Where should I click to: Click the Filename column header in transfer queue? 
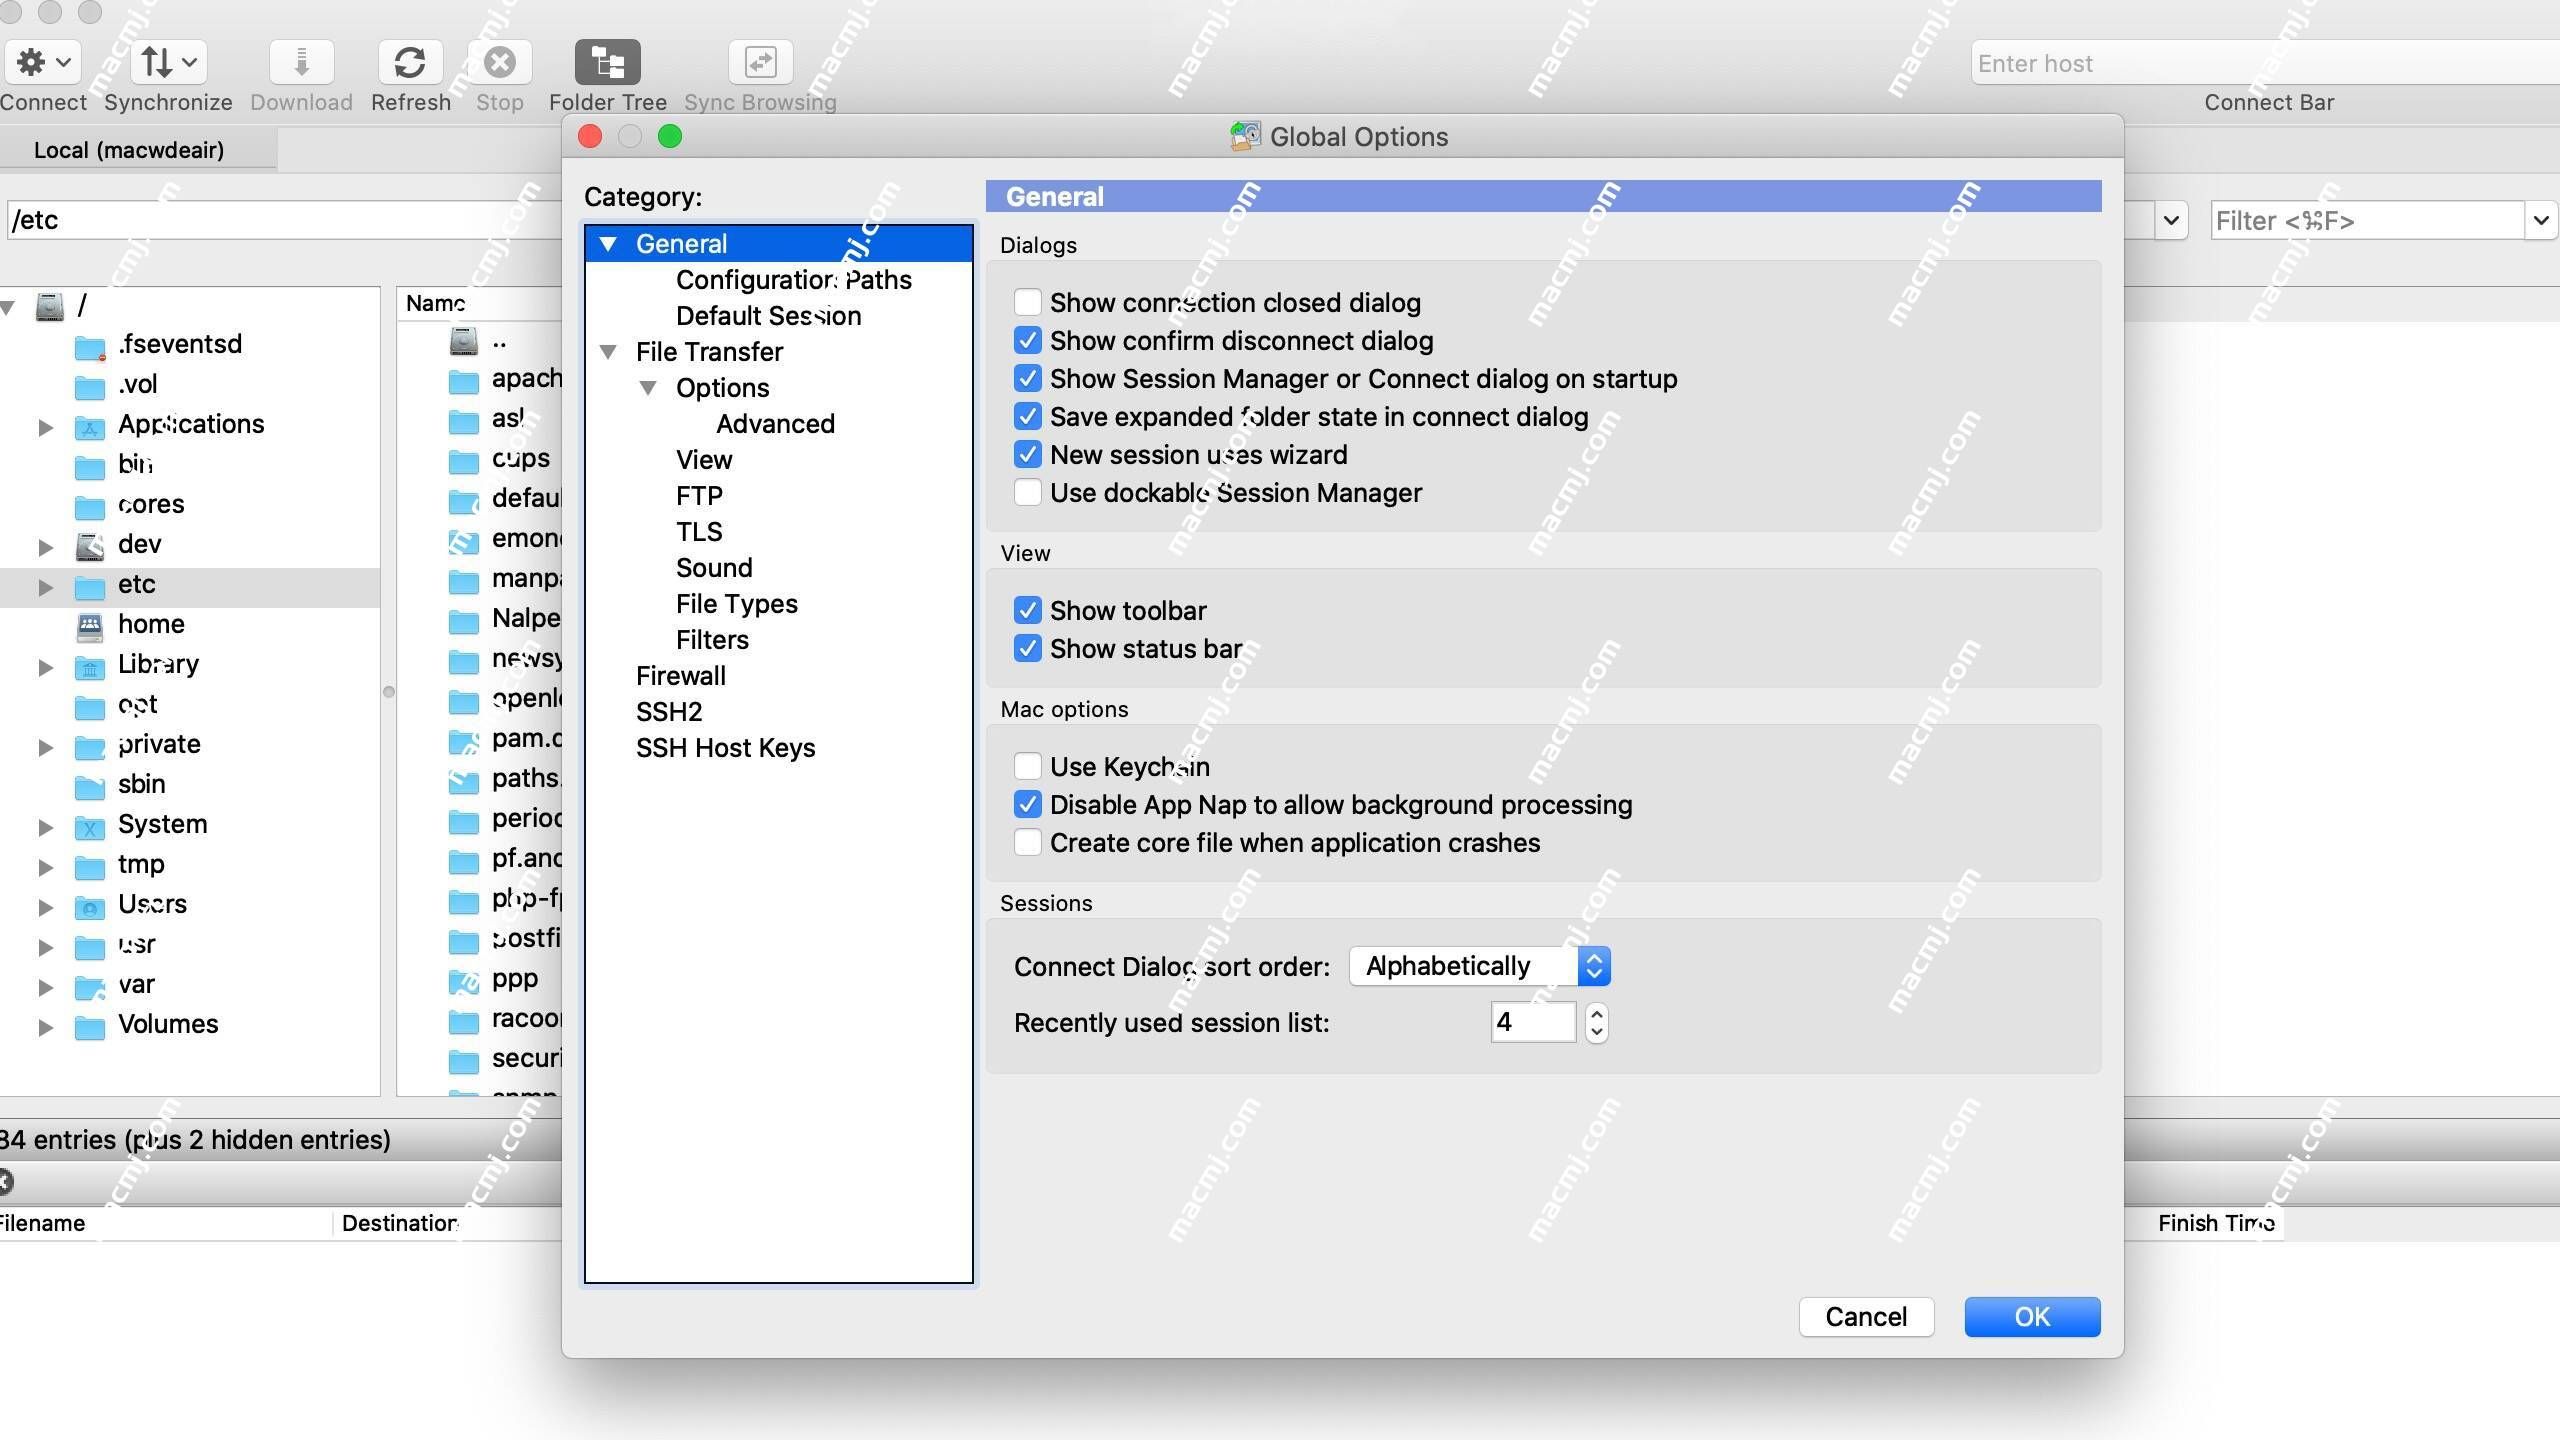pyautogui.click(x=165, y=1223)
